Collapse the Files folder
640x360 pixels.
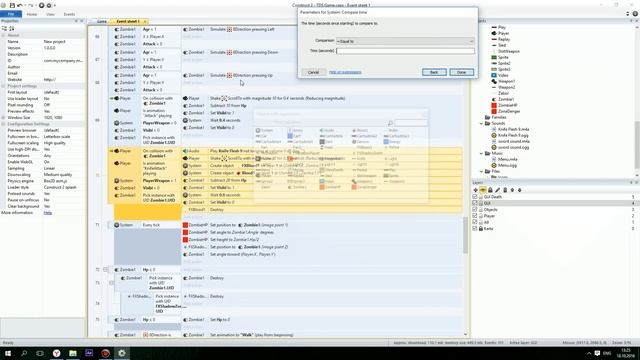[482, 171]
